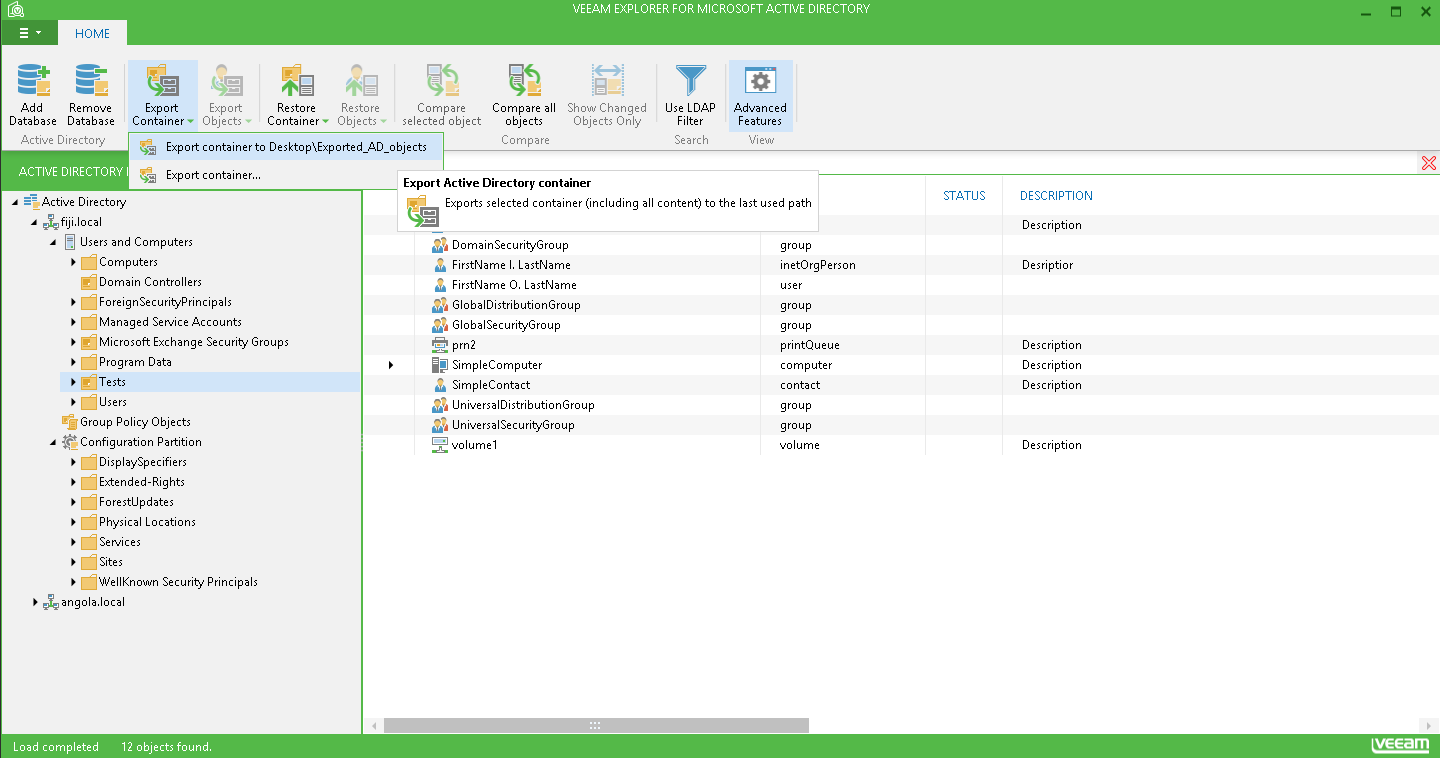This screenshot has height=758, width=1440.
Task: Click the DomainSecurityGroup group icon
Action: click(440, 245)
